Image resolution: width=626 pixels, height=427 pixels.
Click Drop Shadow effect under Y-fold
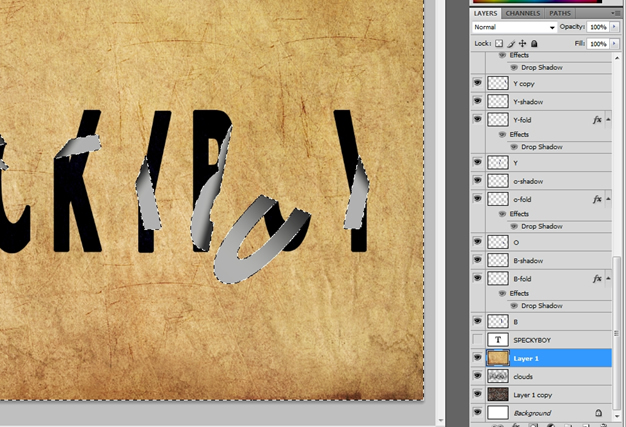542,147
